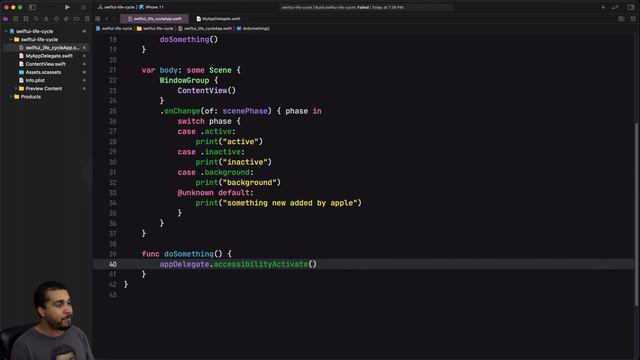The width and height of the screenshot is (640, 360).
Task: Switch to the MyAppDelegate.swift tab
Action: (x=218, y=19)
